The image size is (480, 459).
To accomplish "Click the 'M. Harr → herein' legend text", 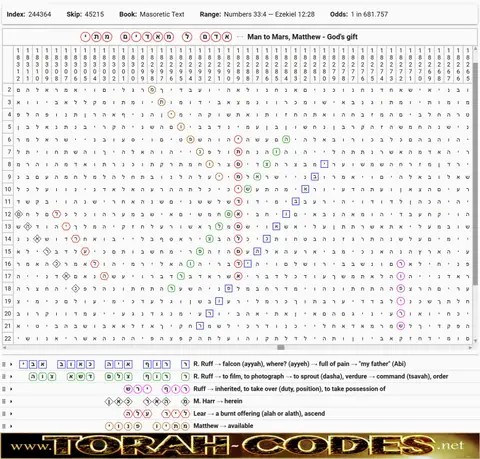I will (x=218, y=401).
